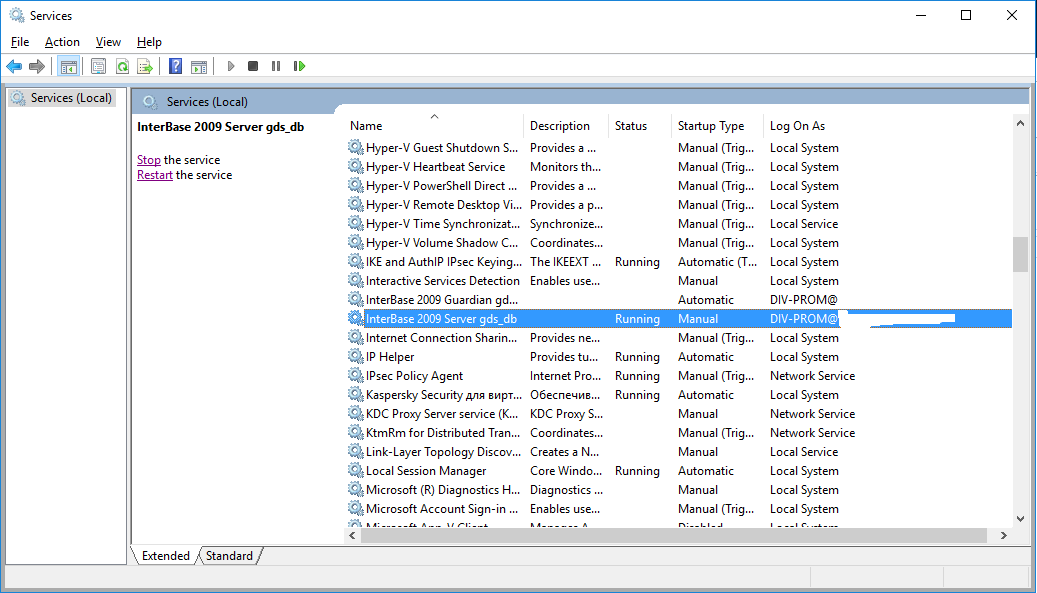
Task: Open the Action menu
Action: point(62,42)
